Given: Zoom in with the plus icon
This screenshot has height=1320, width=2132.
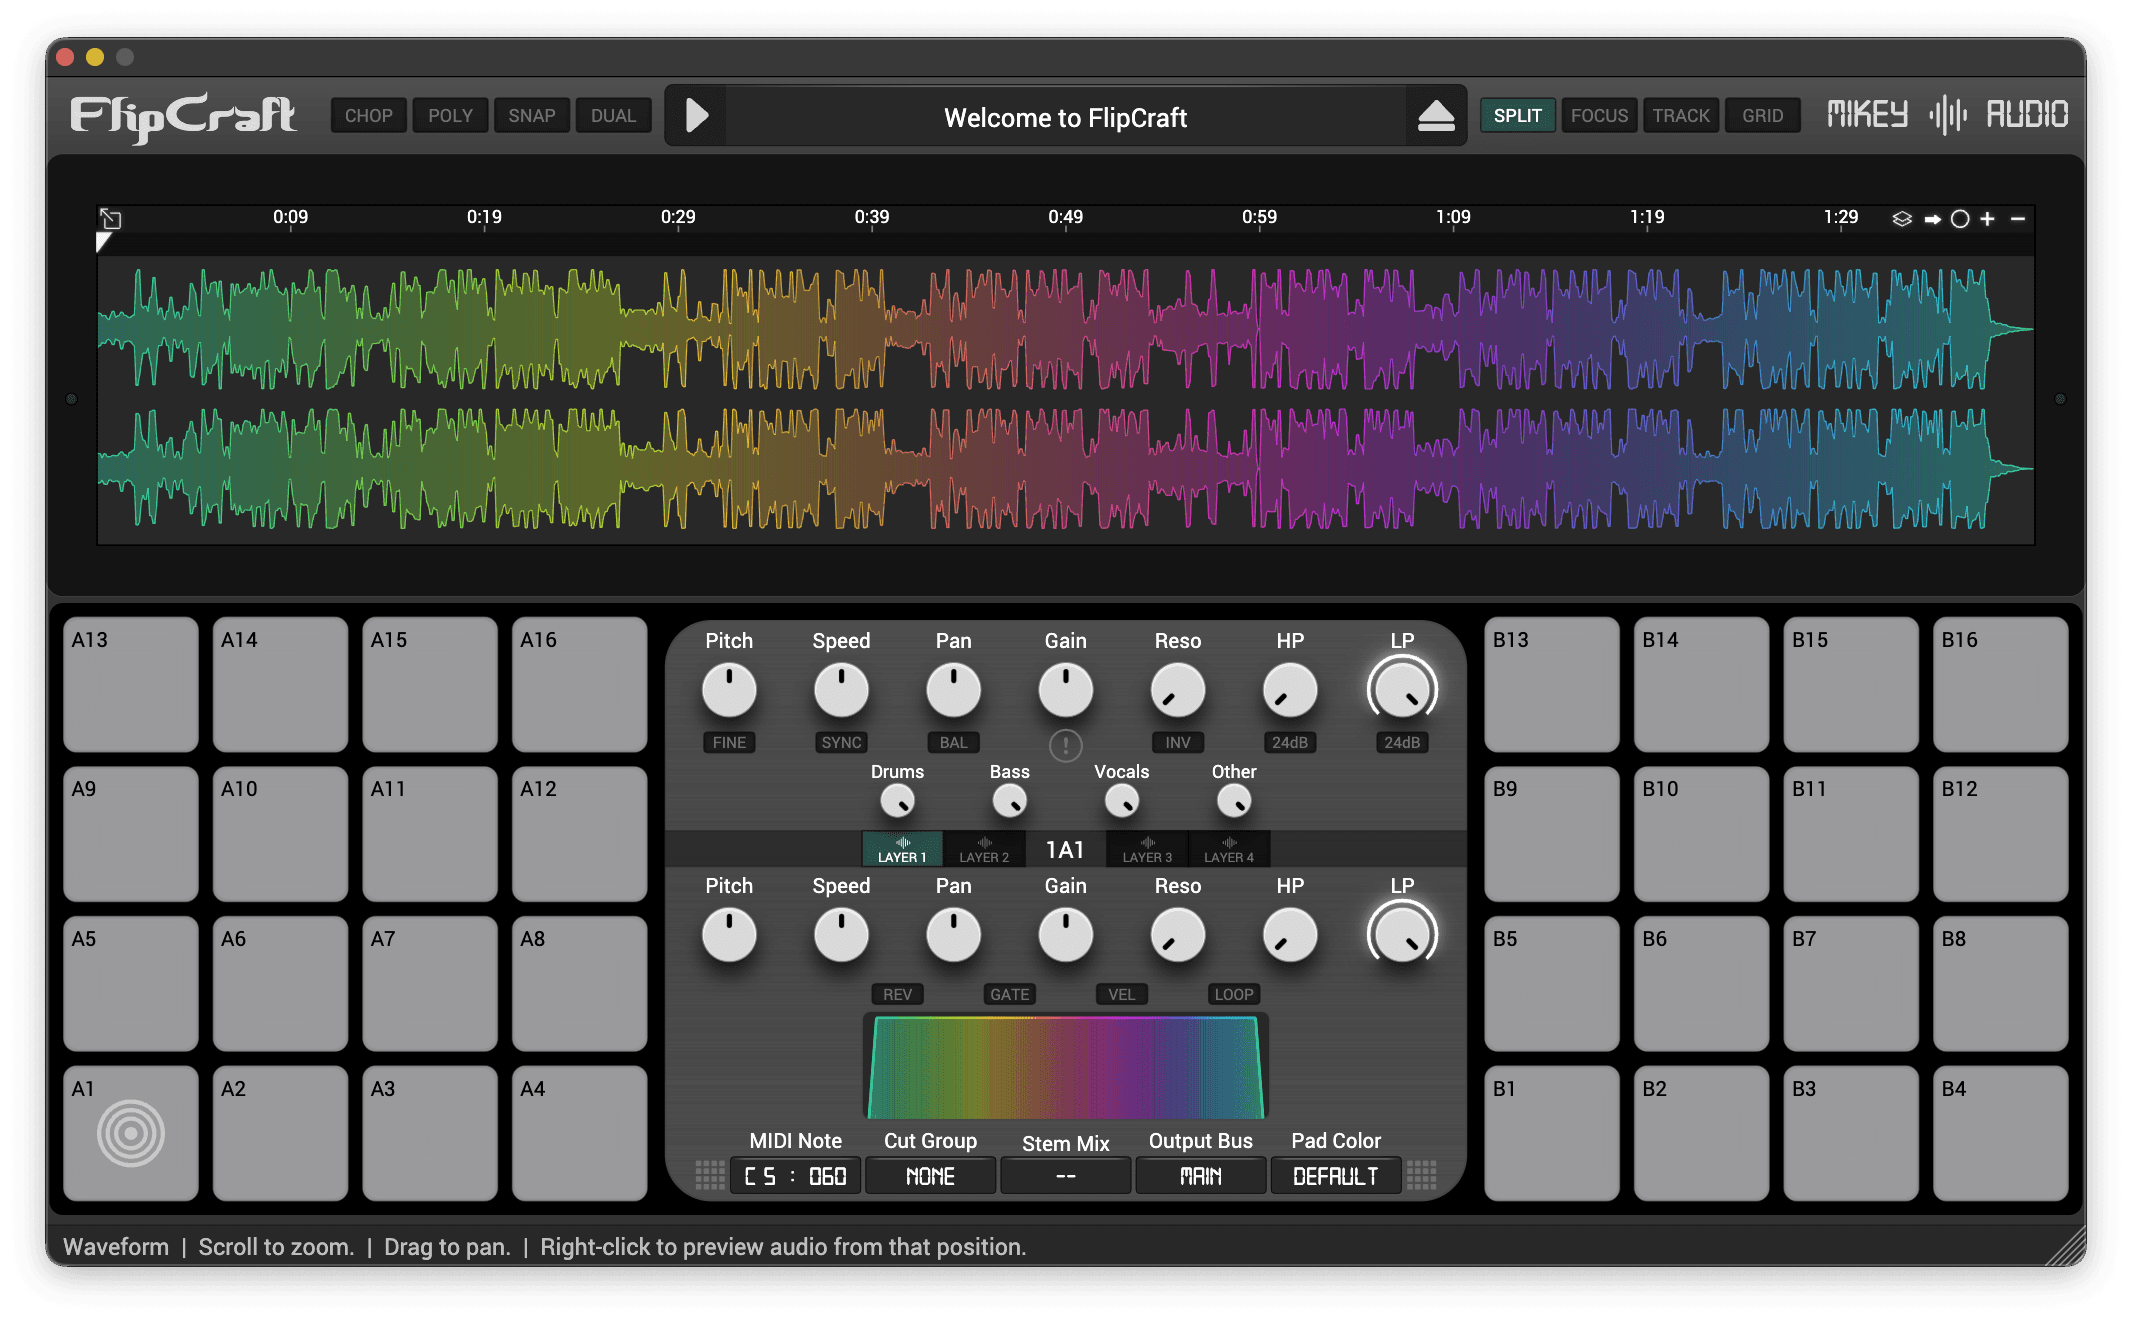Looking at the screenshot, I should click(x=1988, y=218).
